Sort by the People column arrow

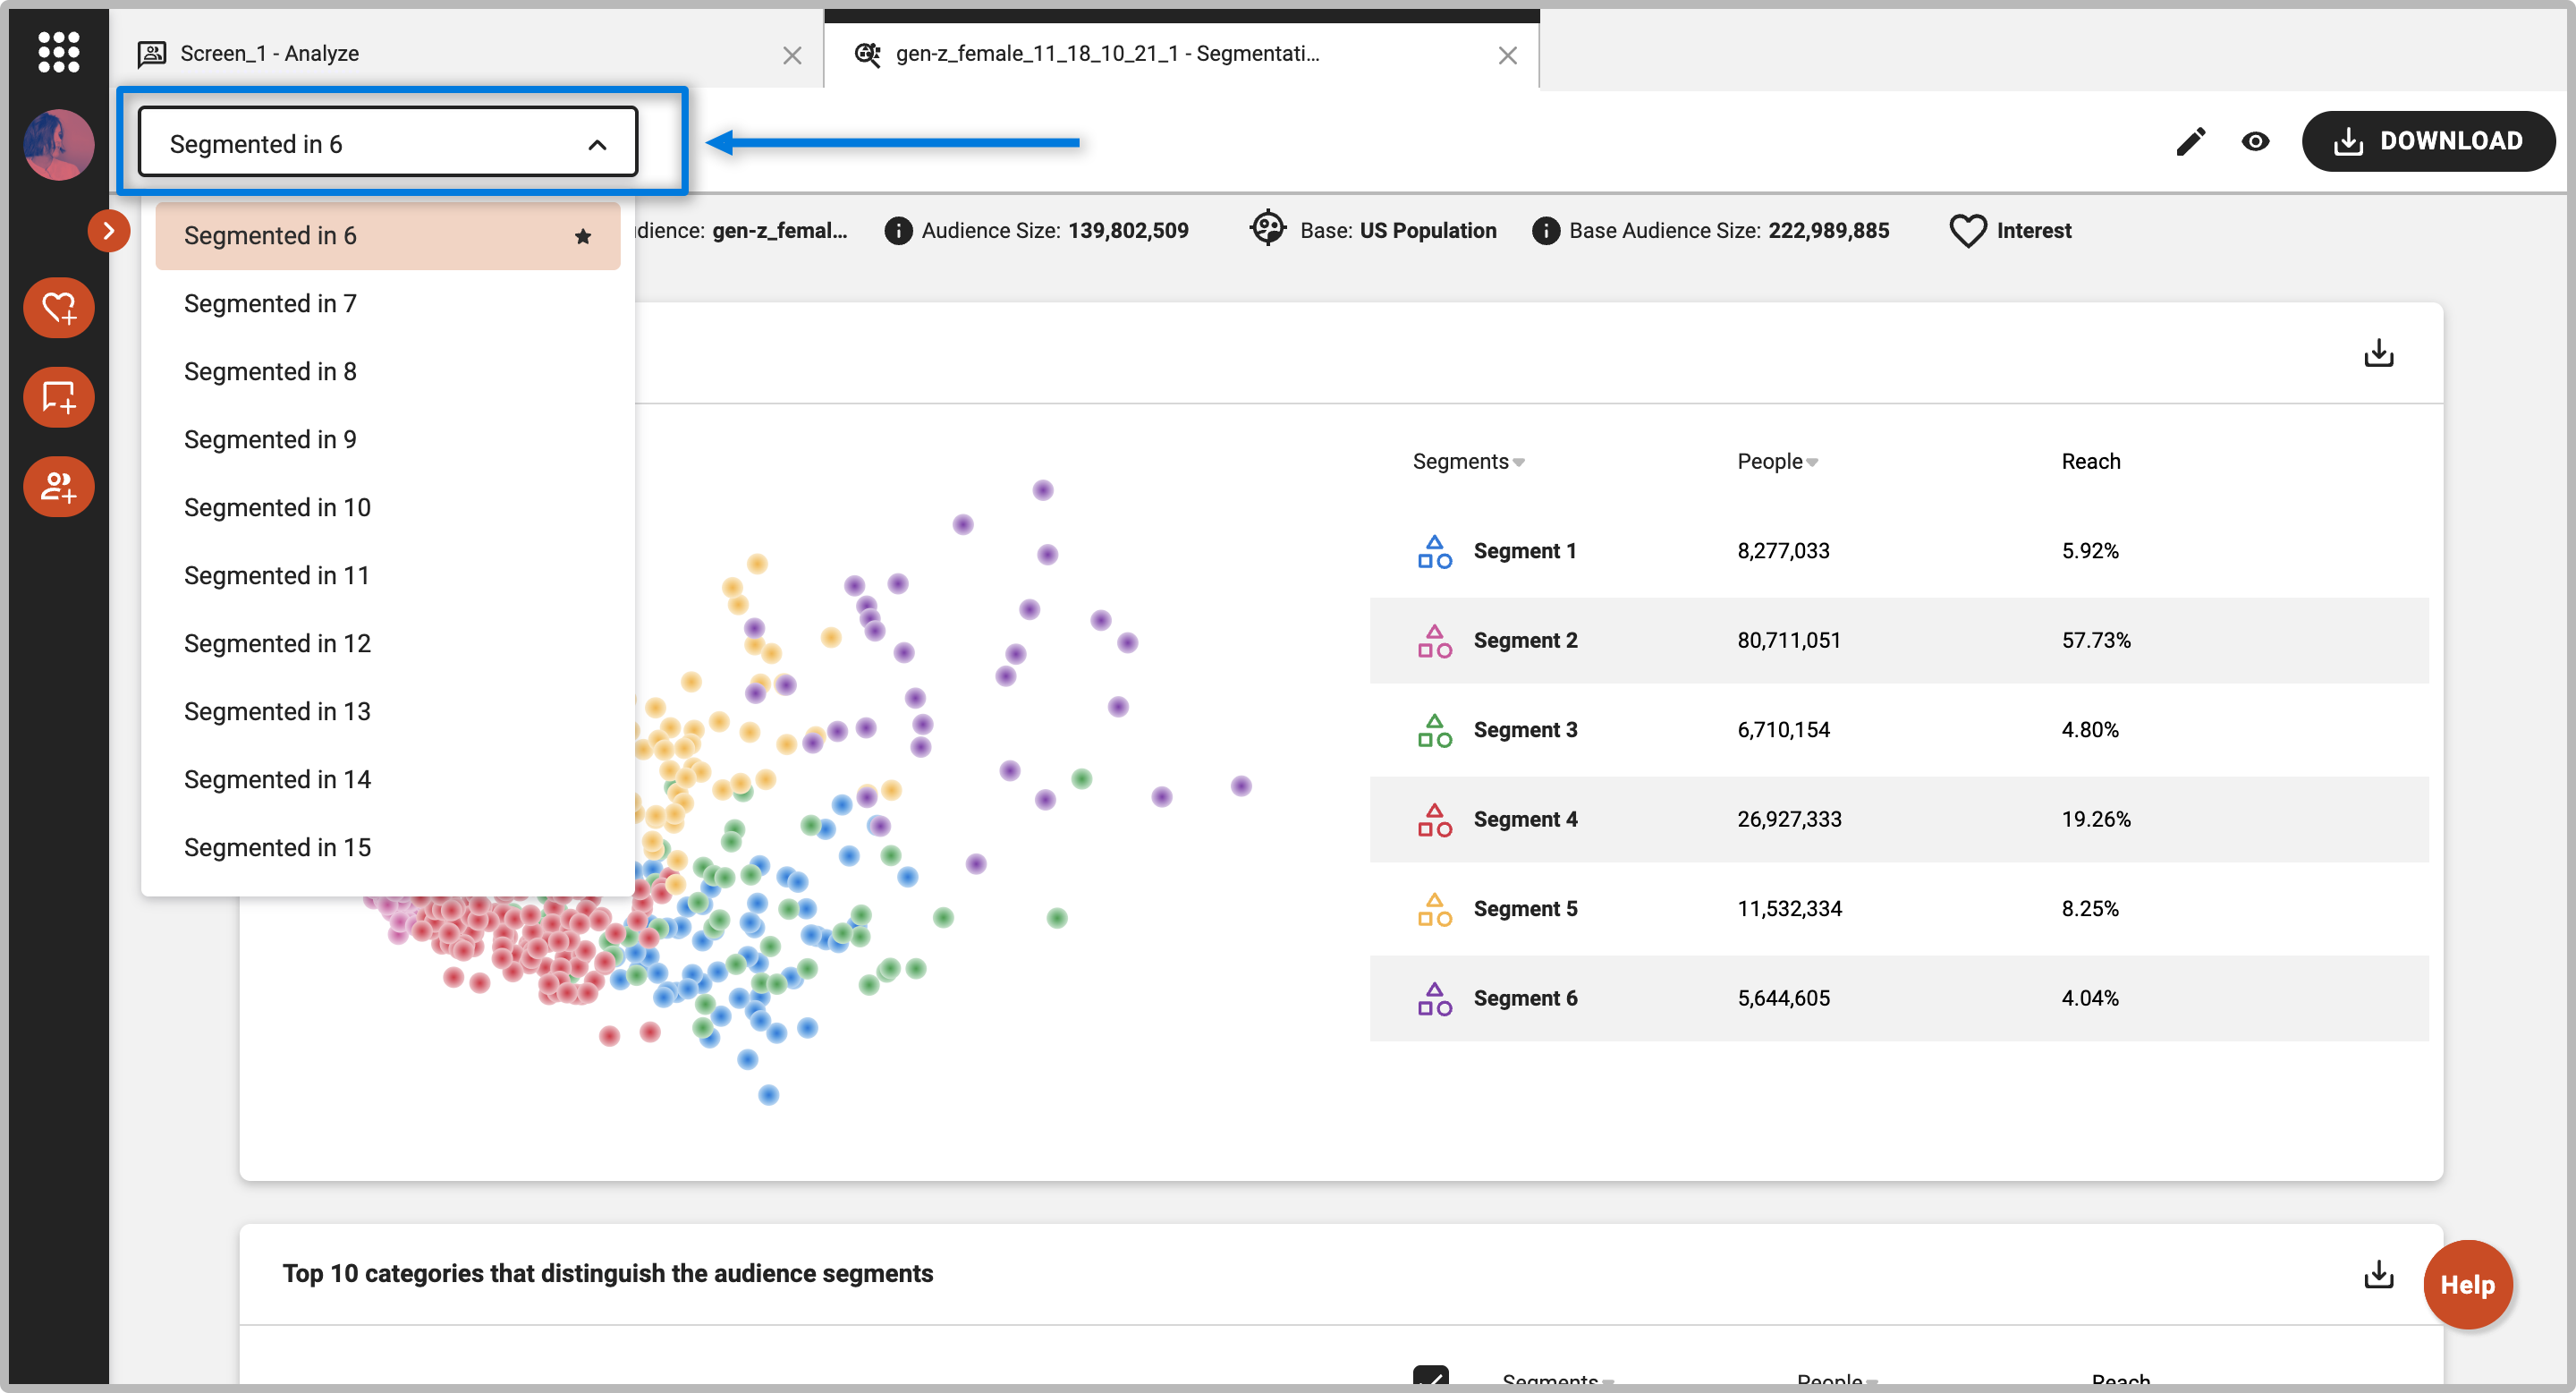click(1812, 463)
